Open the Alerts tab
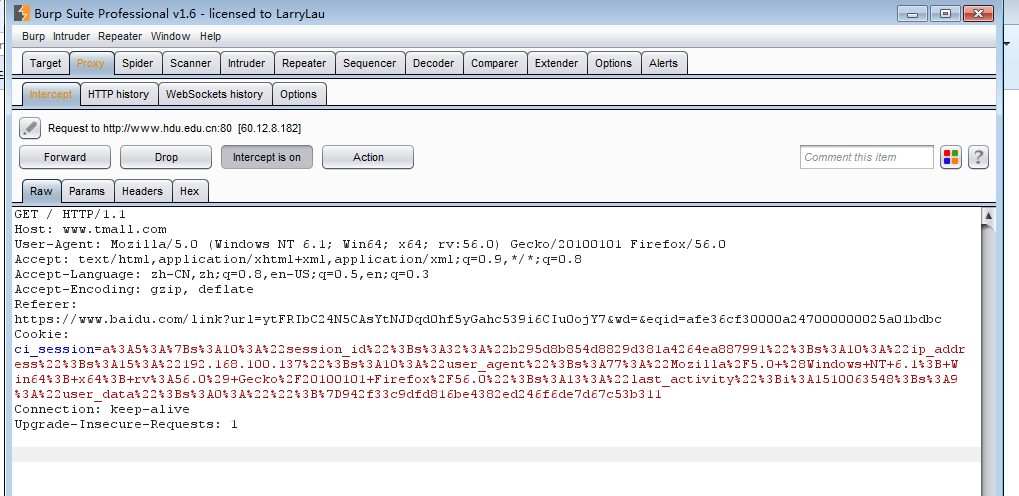1019x496 pixels. [x=664, y=63]
